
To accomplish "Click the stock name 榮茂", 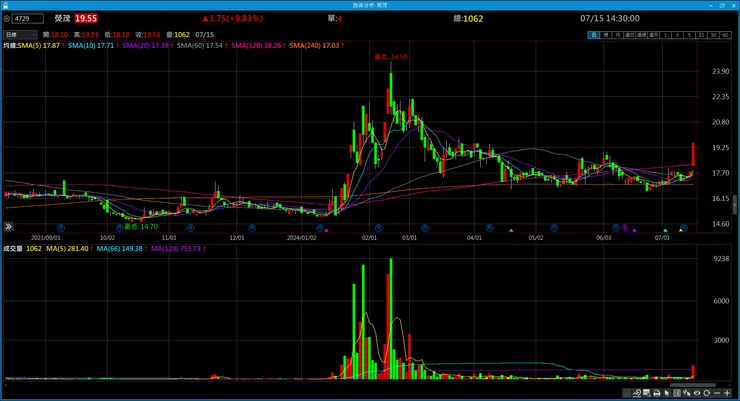I will [62, 18].
